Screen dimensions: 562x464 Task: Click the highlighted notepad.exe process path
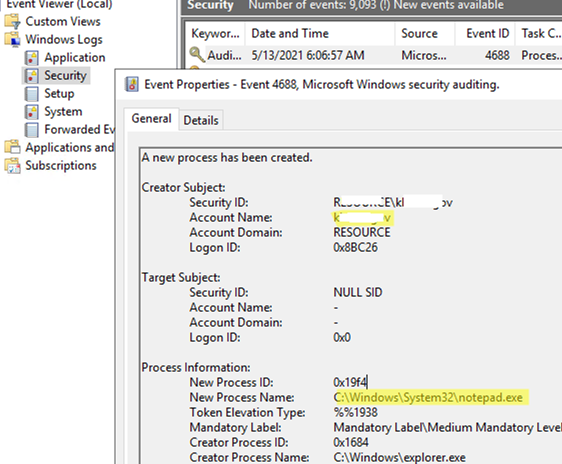[x=428, y=398]
